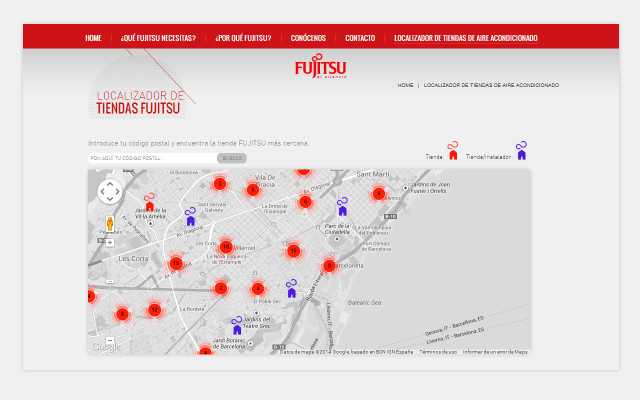
Task: Pan the map right with arrow control
Action: tap(117, 191)
